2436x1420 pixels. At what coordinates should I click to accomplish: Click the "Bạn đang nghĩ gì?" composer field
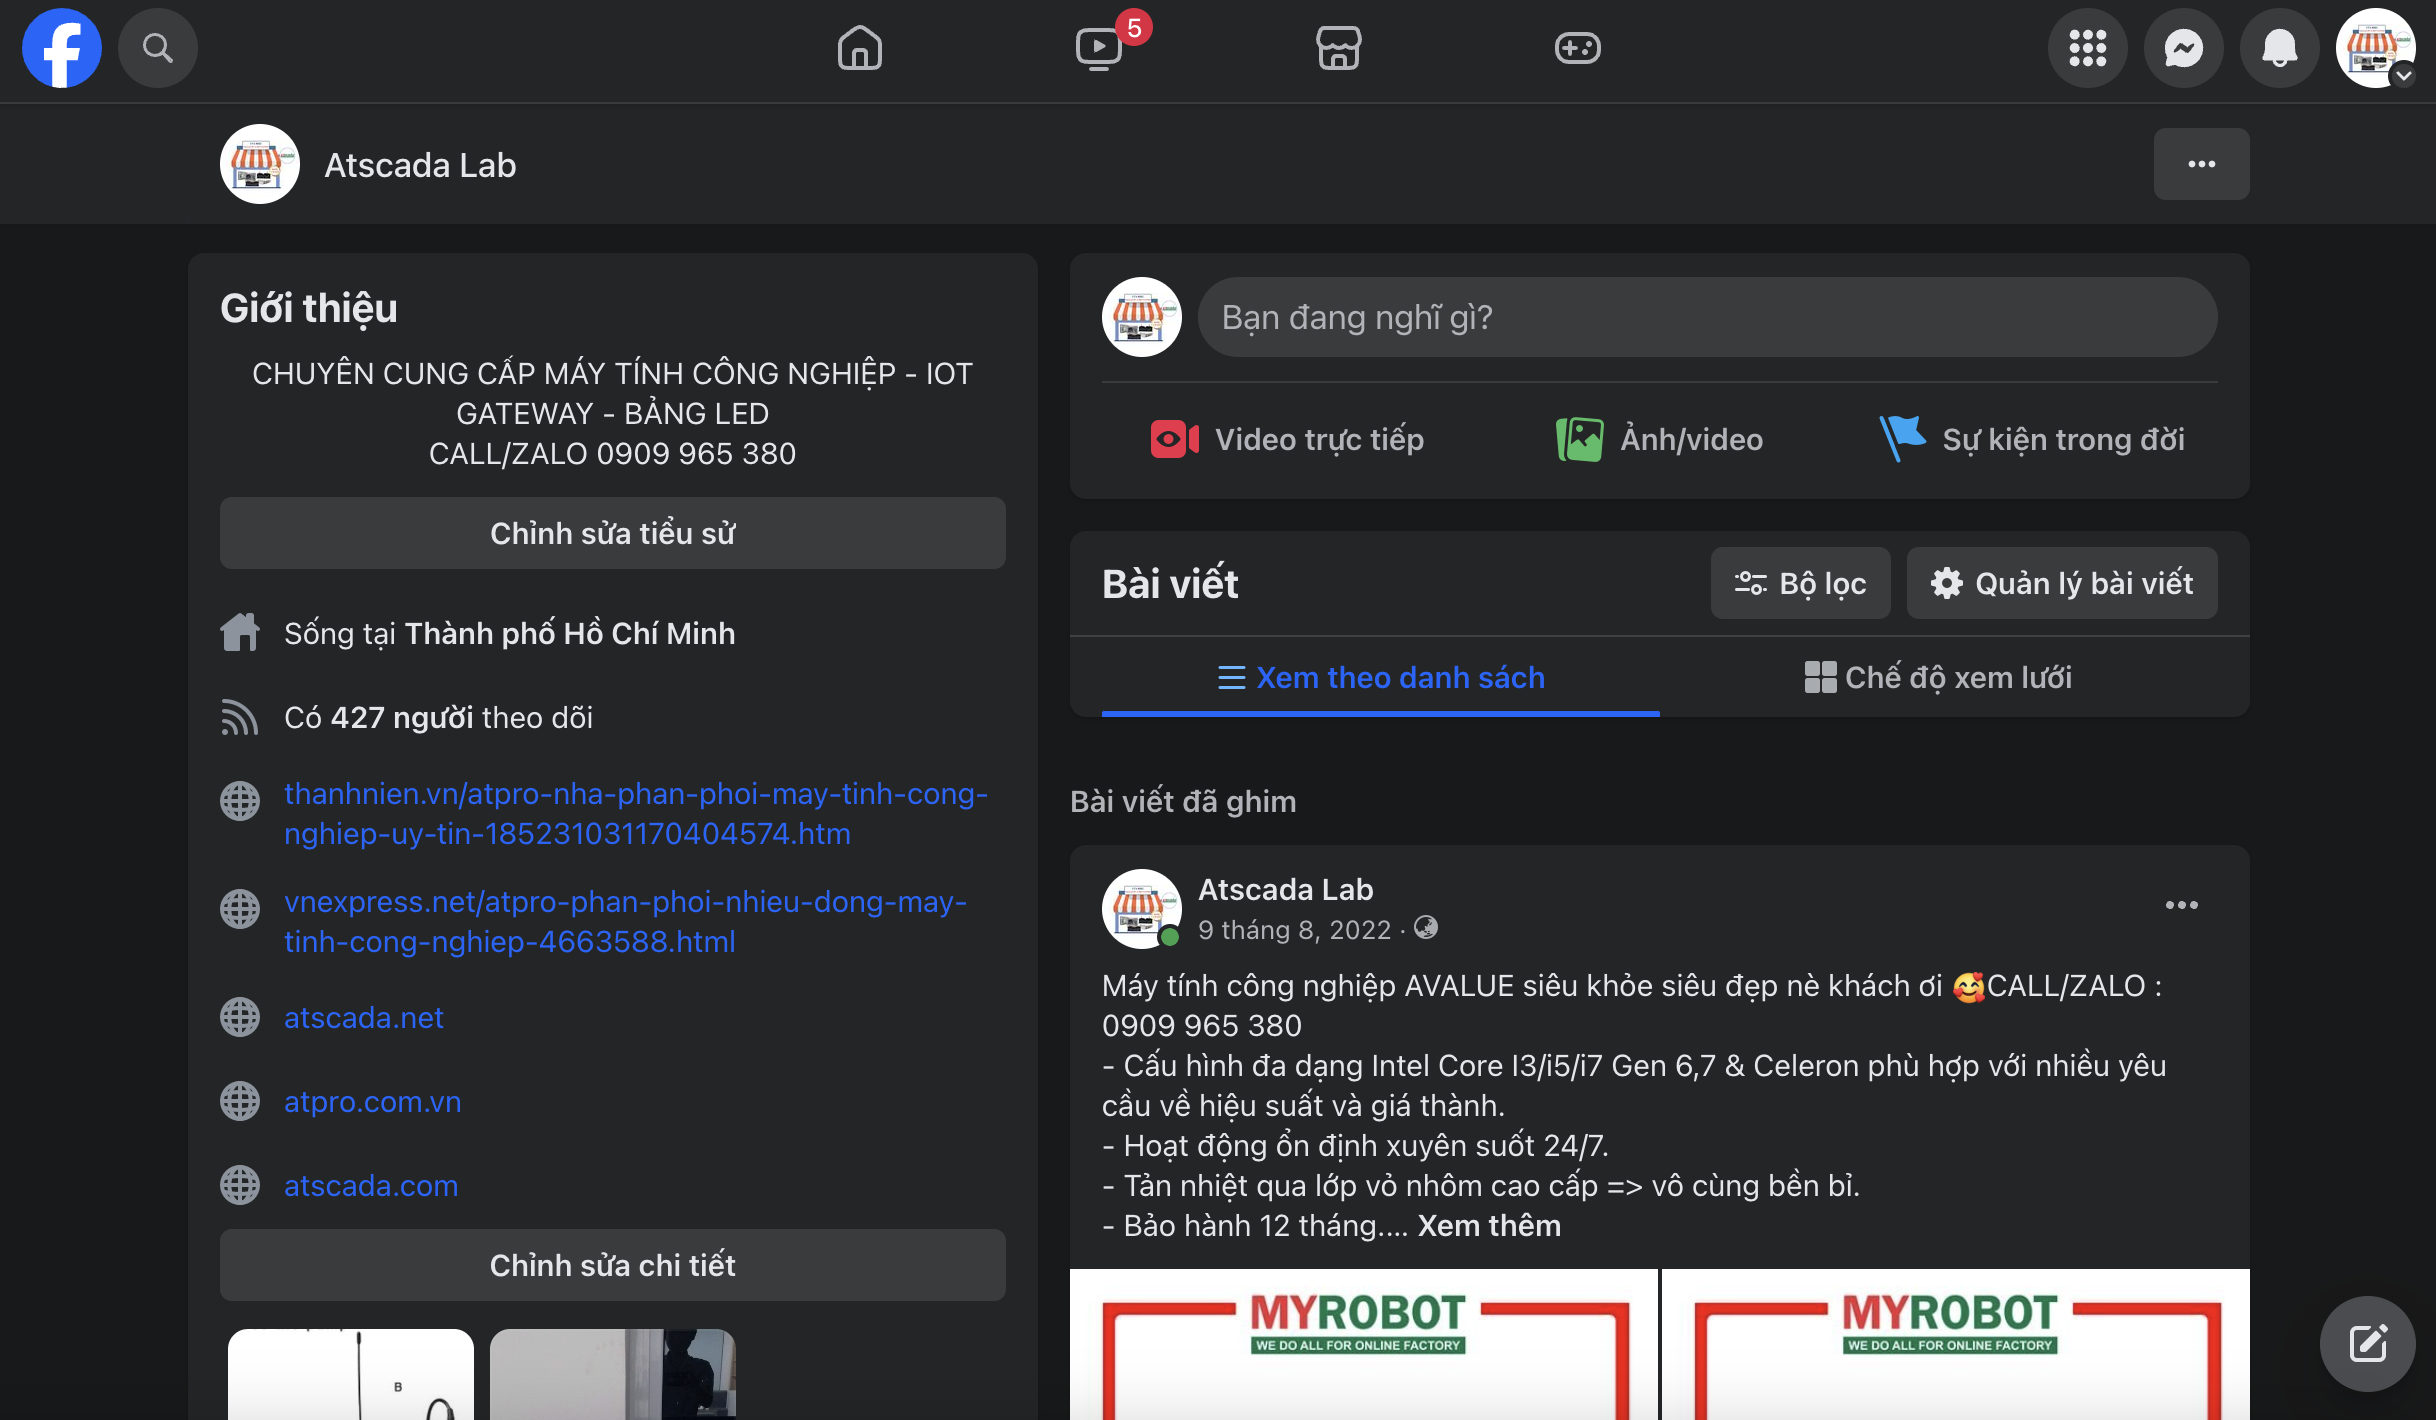coord(1707,317)
